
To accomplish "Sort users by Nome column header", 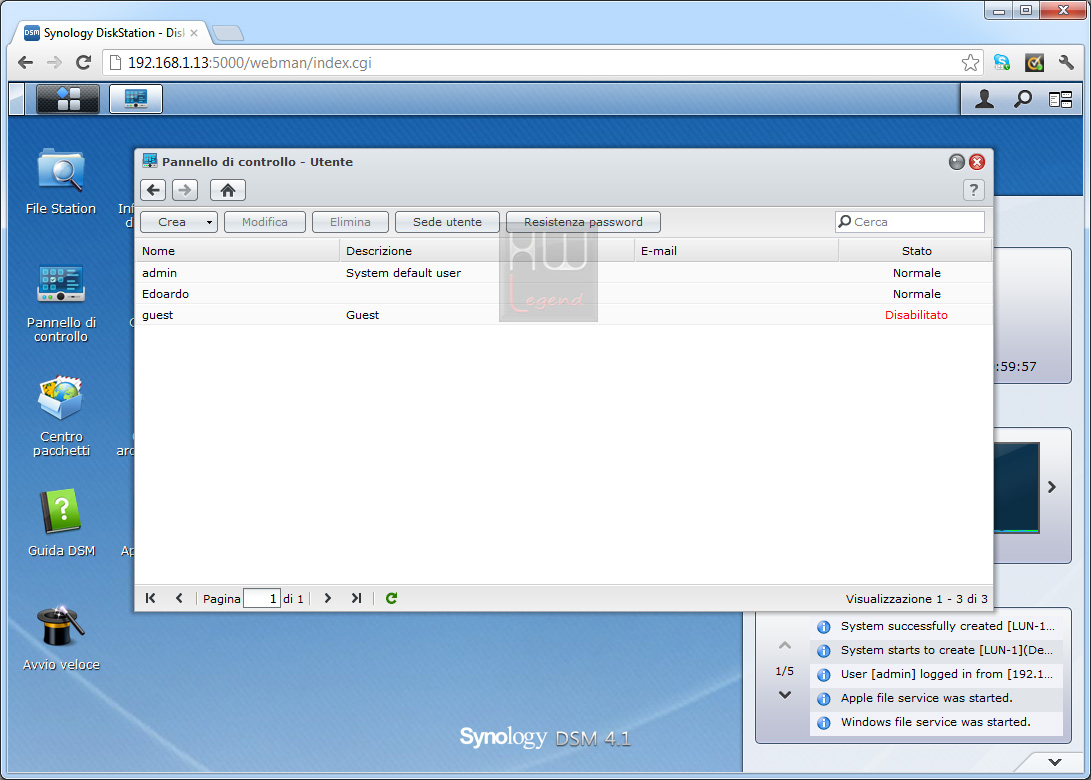I will [237, 250].
